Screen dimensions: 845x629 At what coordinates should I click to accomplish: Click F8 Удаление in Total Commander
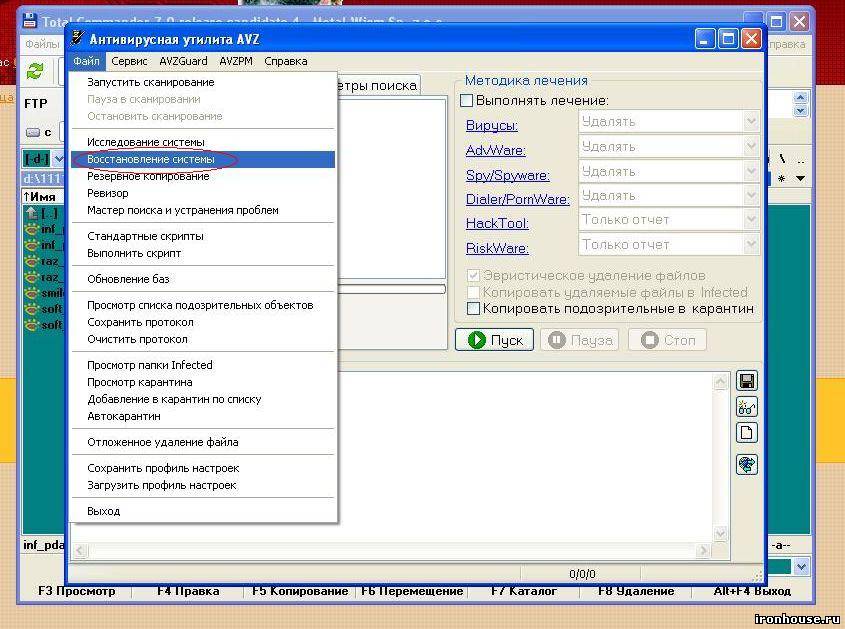636,591
